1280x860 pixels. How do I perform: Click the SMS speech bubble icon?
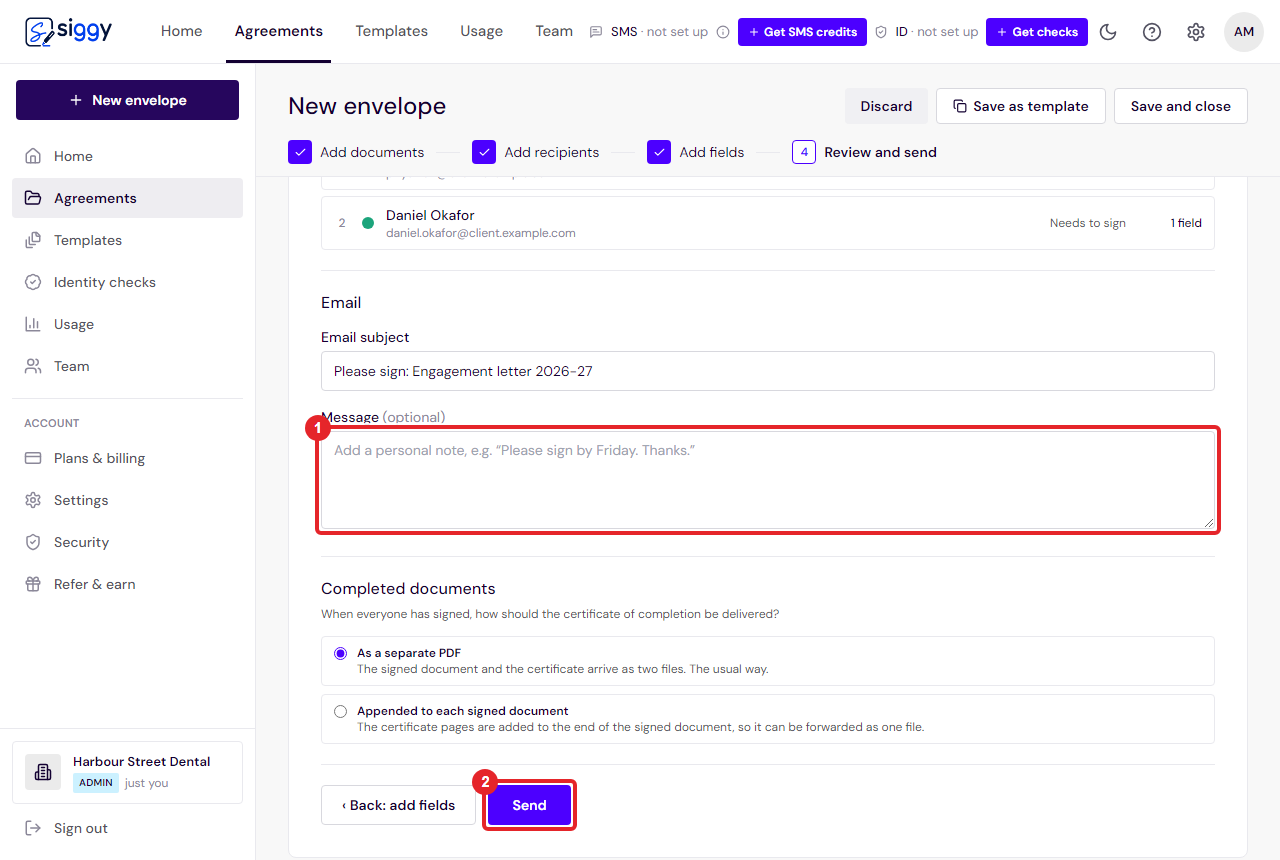(597, 32)
